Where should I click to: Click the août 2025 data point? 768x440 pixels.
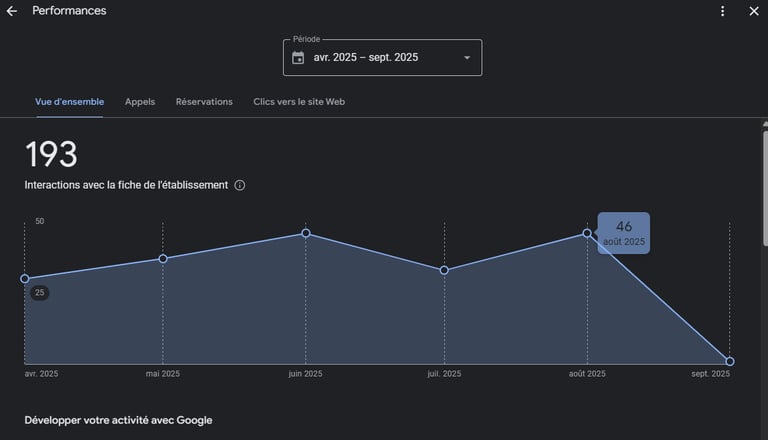[x=587, y=233]
